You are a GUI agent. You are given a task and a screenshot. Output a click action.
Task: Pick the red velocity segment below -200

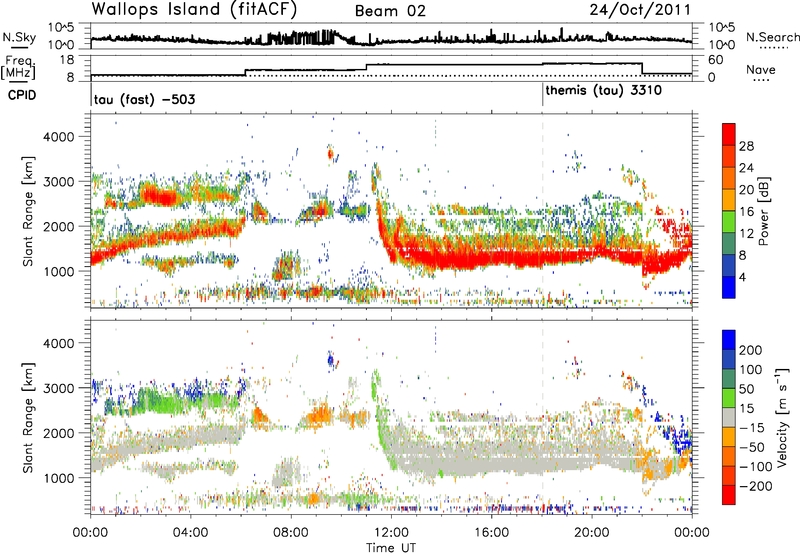click(729, 494)
